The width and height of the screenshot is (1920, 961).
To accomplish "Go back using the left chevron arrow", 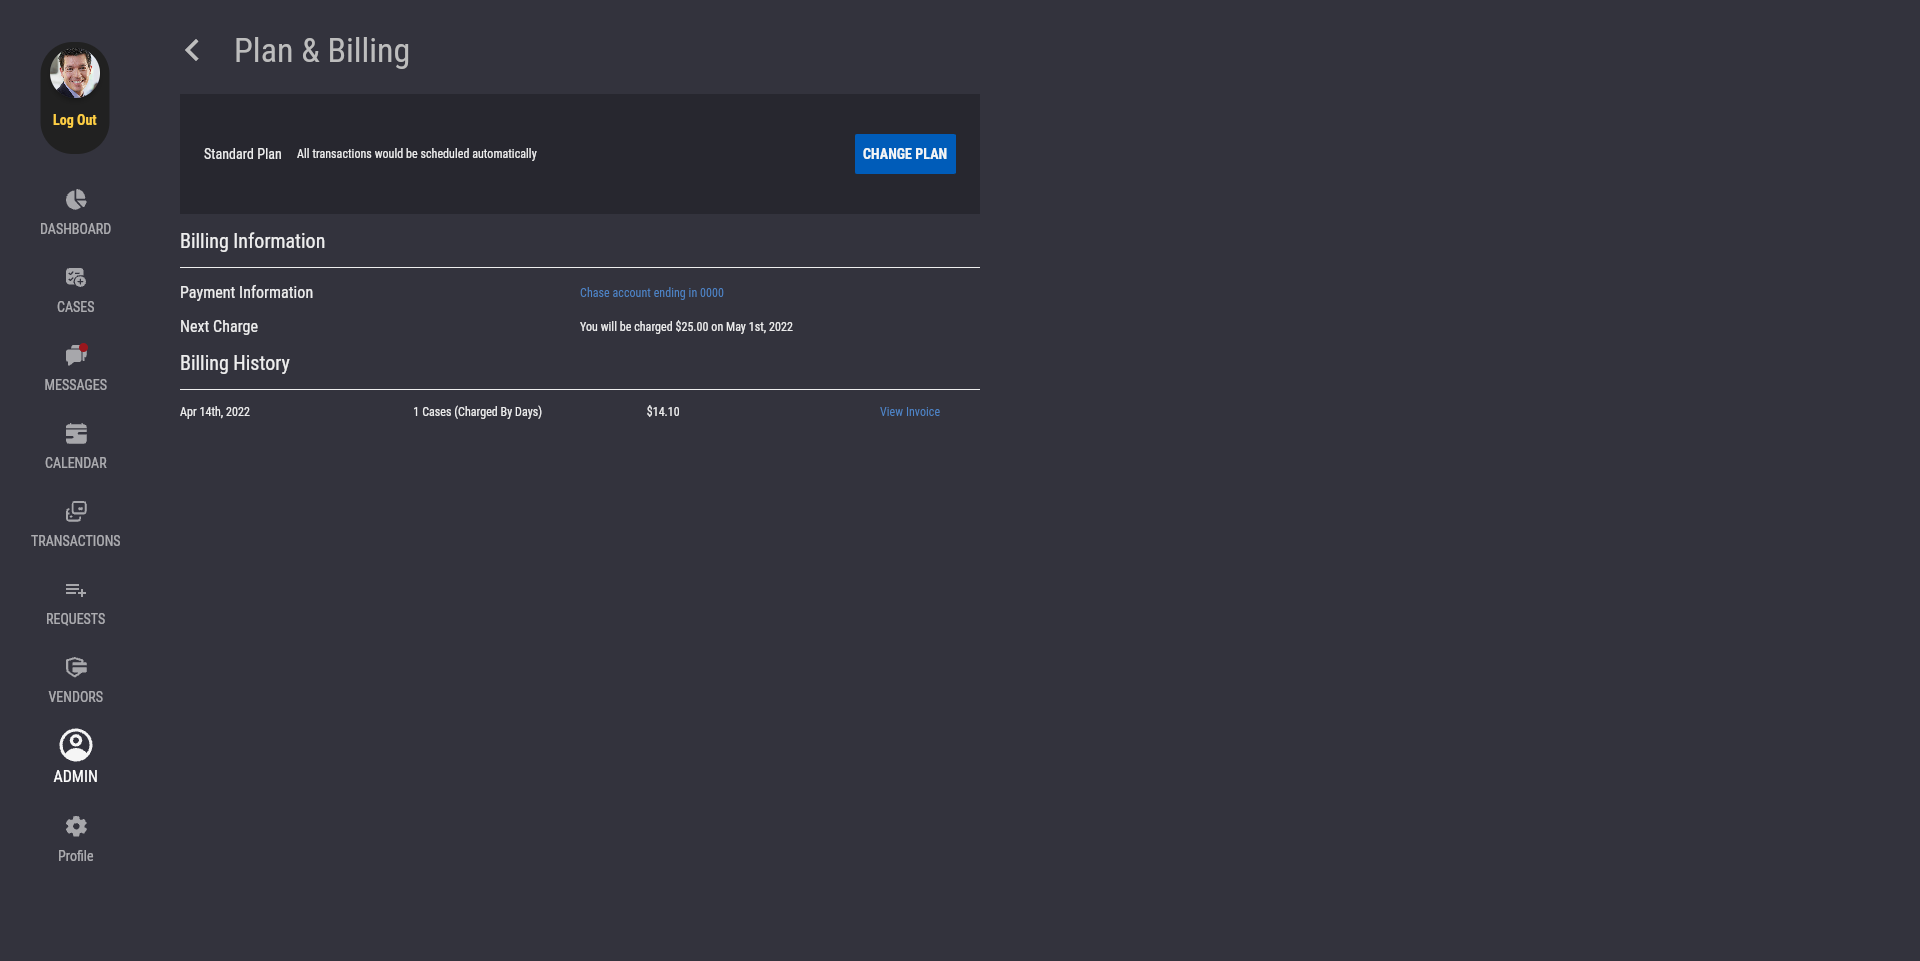I will [192, 51].
